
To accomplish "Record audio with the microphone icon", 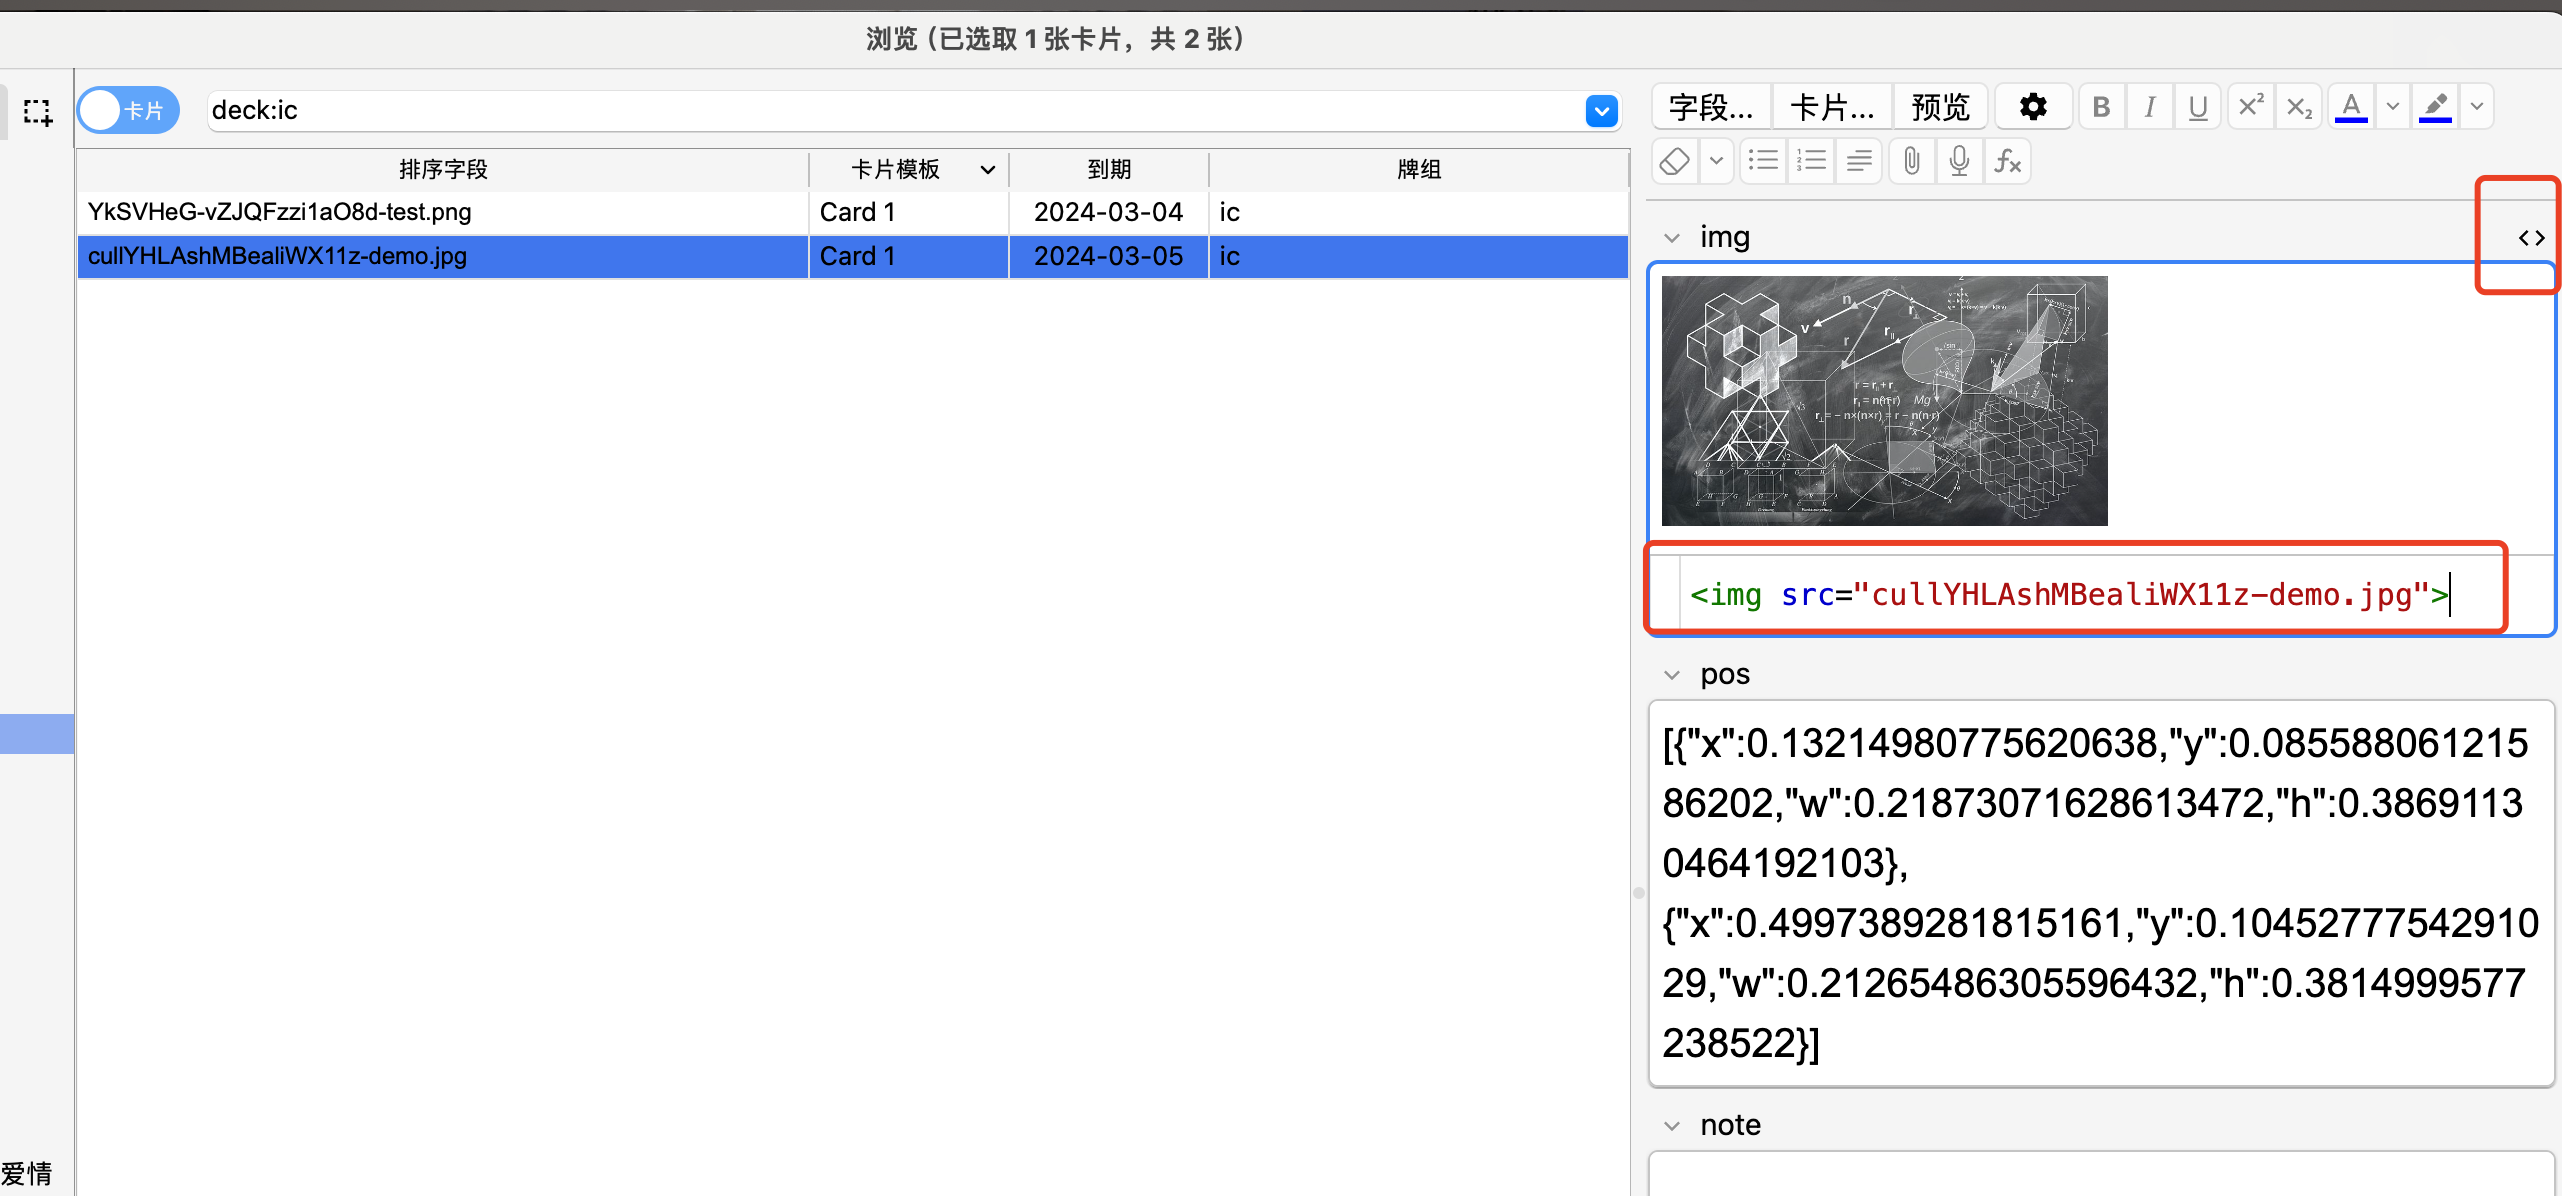I will tap(1959, 161).
